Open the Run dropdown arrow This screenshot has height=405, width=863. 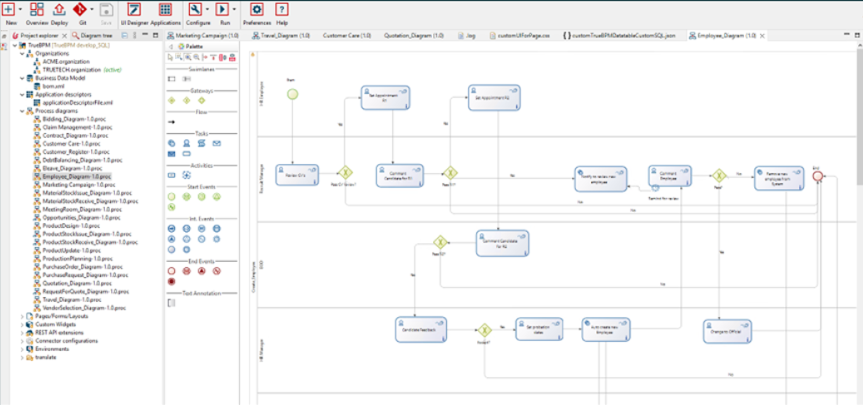point(234,9)
